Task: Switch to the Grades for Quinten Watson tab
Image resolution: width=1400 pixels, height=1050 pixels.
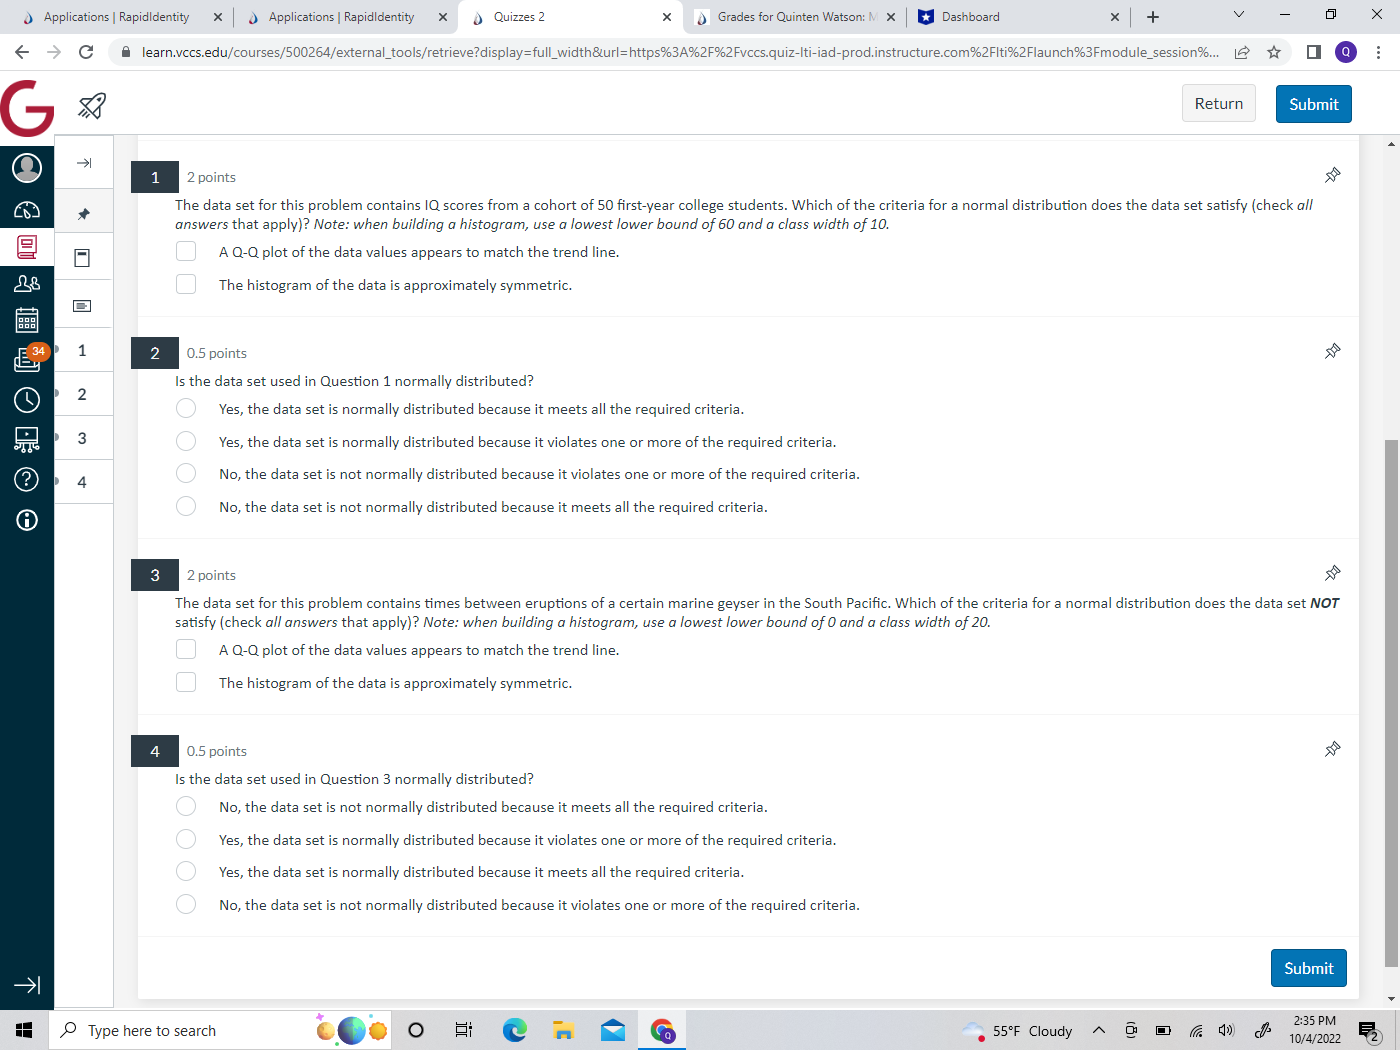Action: (795, 16)
